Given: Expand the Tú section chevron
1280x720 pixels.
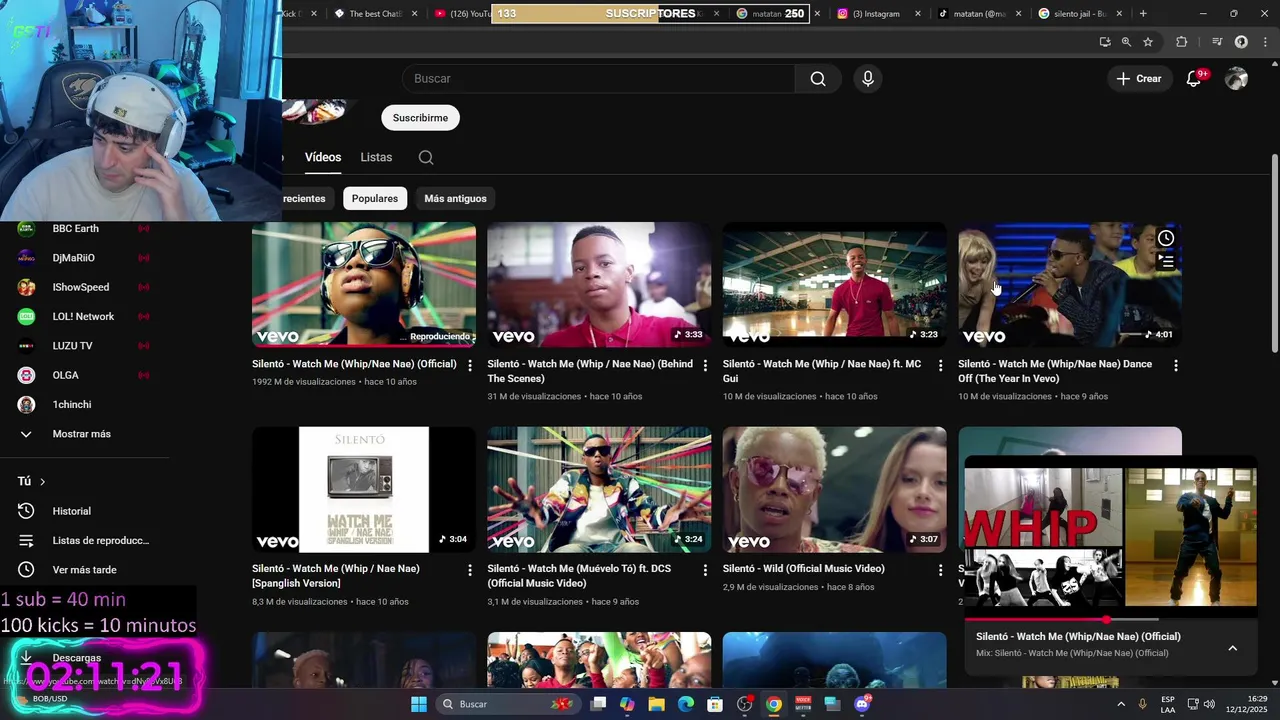Looking at the screenshot, I should tap(42, 482).
